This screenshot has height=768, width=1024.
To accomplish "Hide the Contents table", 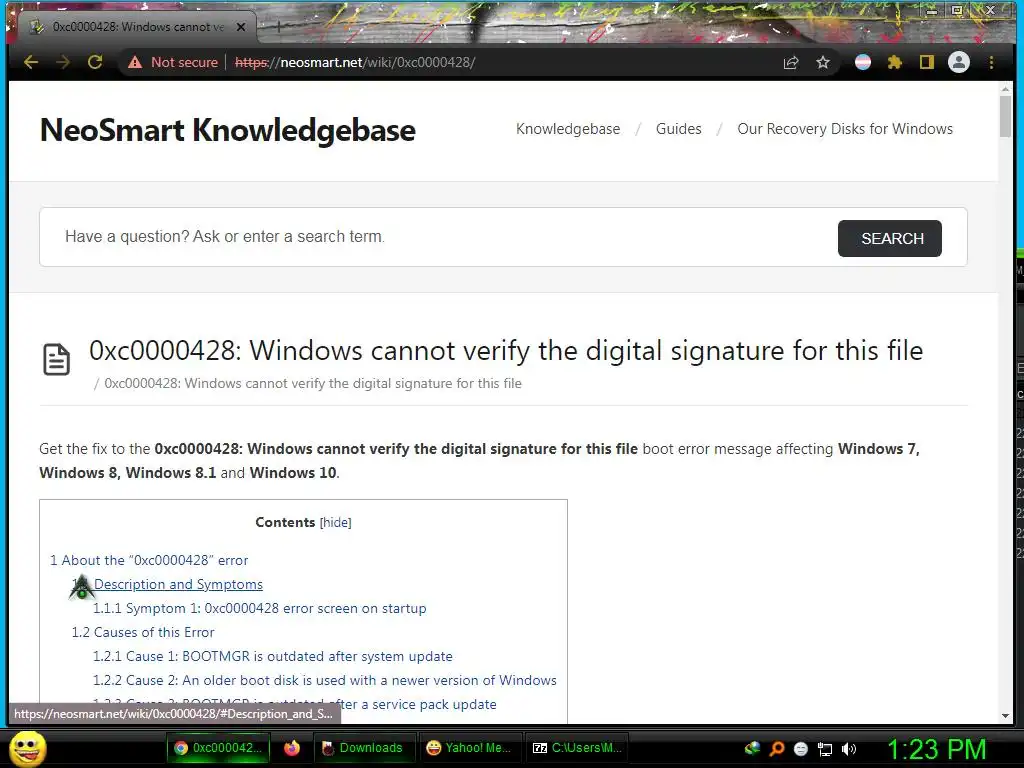I will tap(335, 522).
